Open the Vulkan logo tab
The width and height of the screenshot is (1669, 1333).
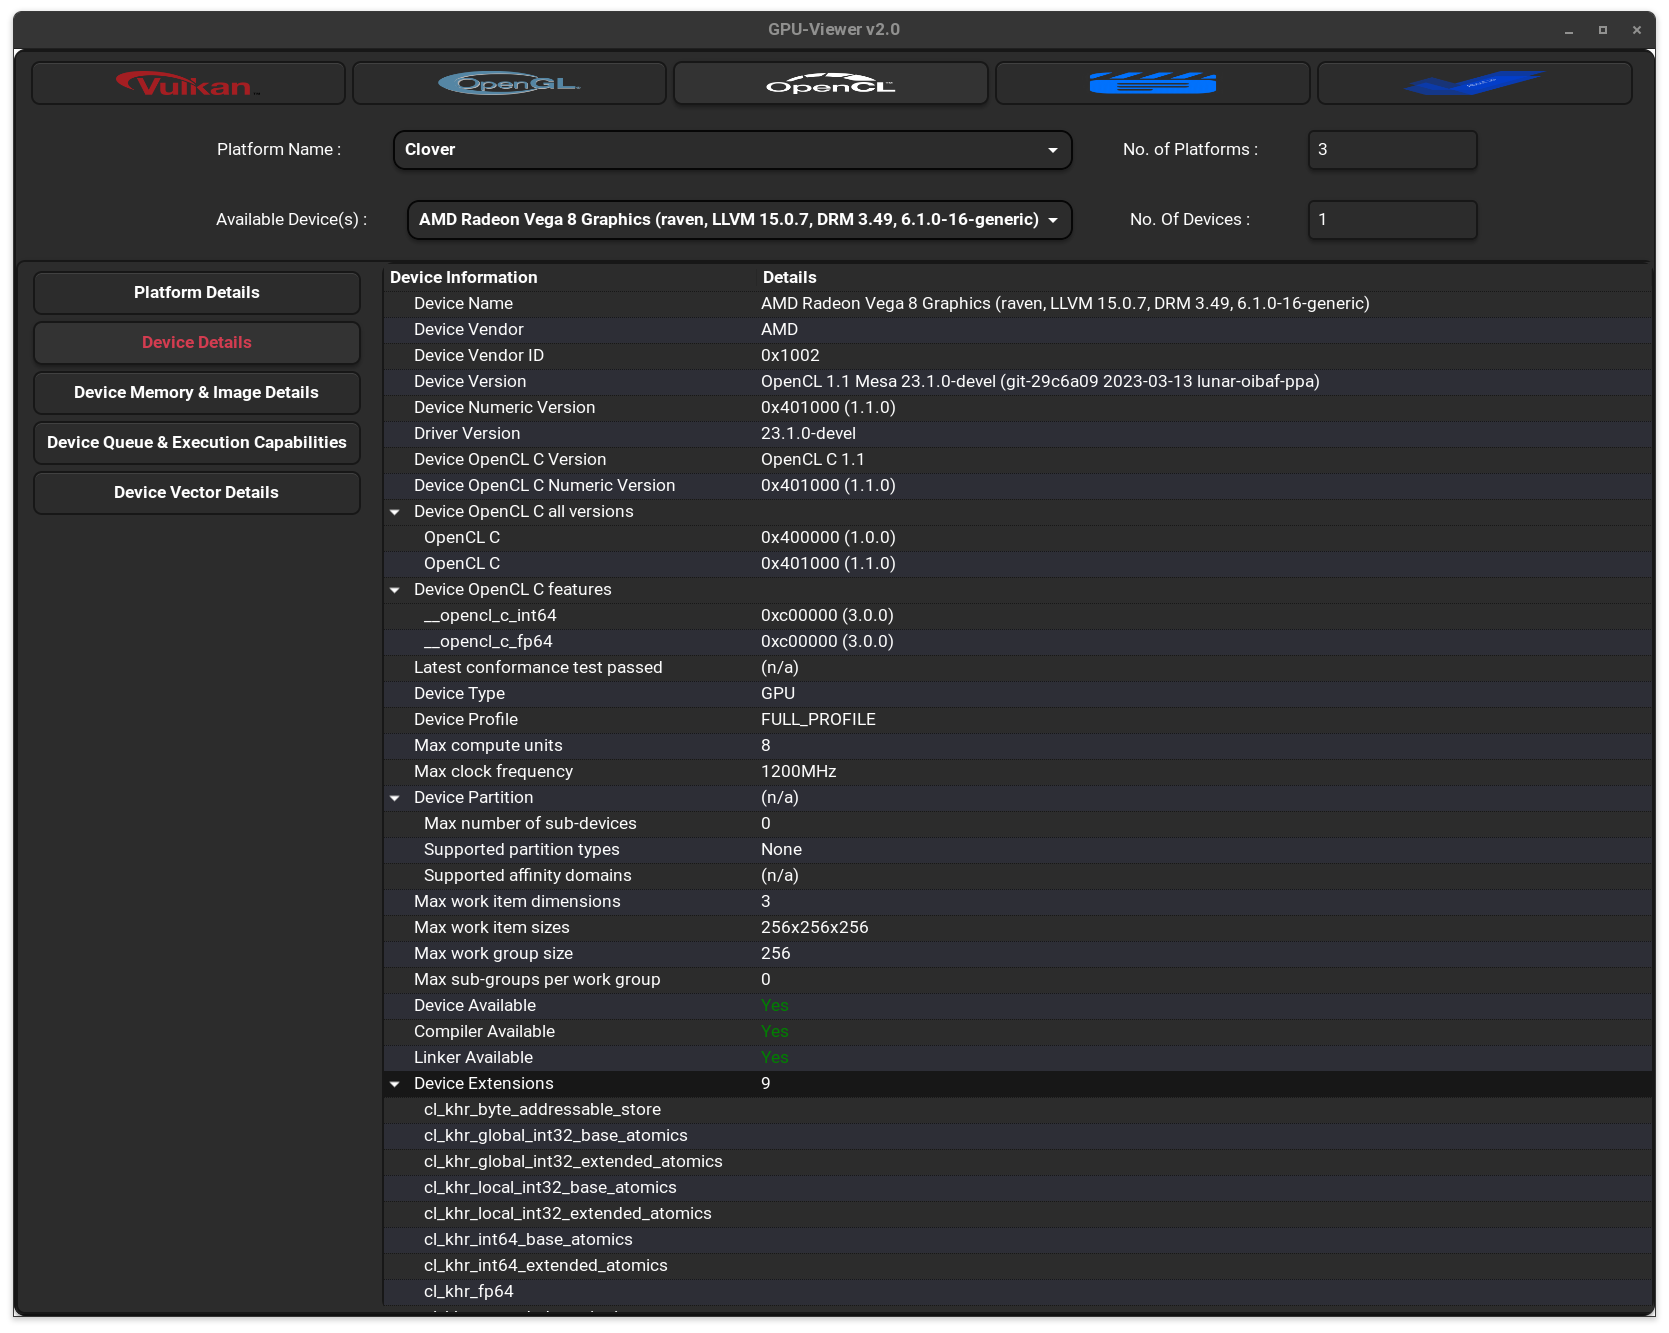(x=188, y=84)
